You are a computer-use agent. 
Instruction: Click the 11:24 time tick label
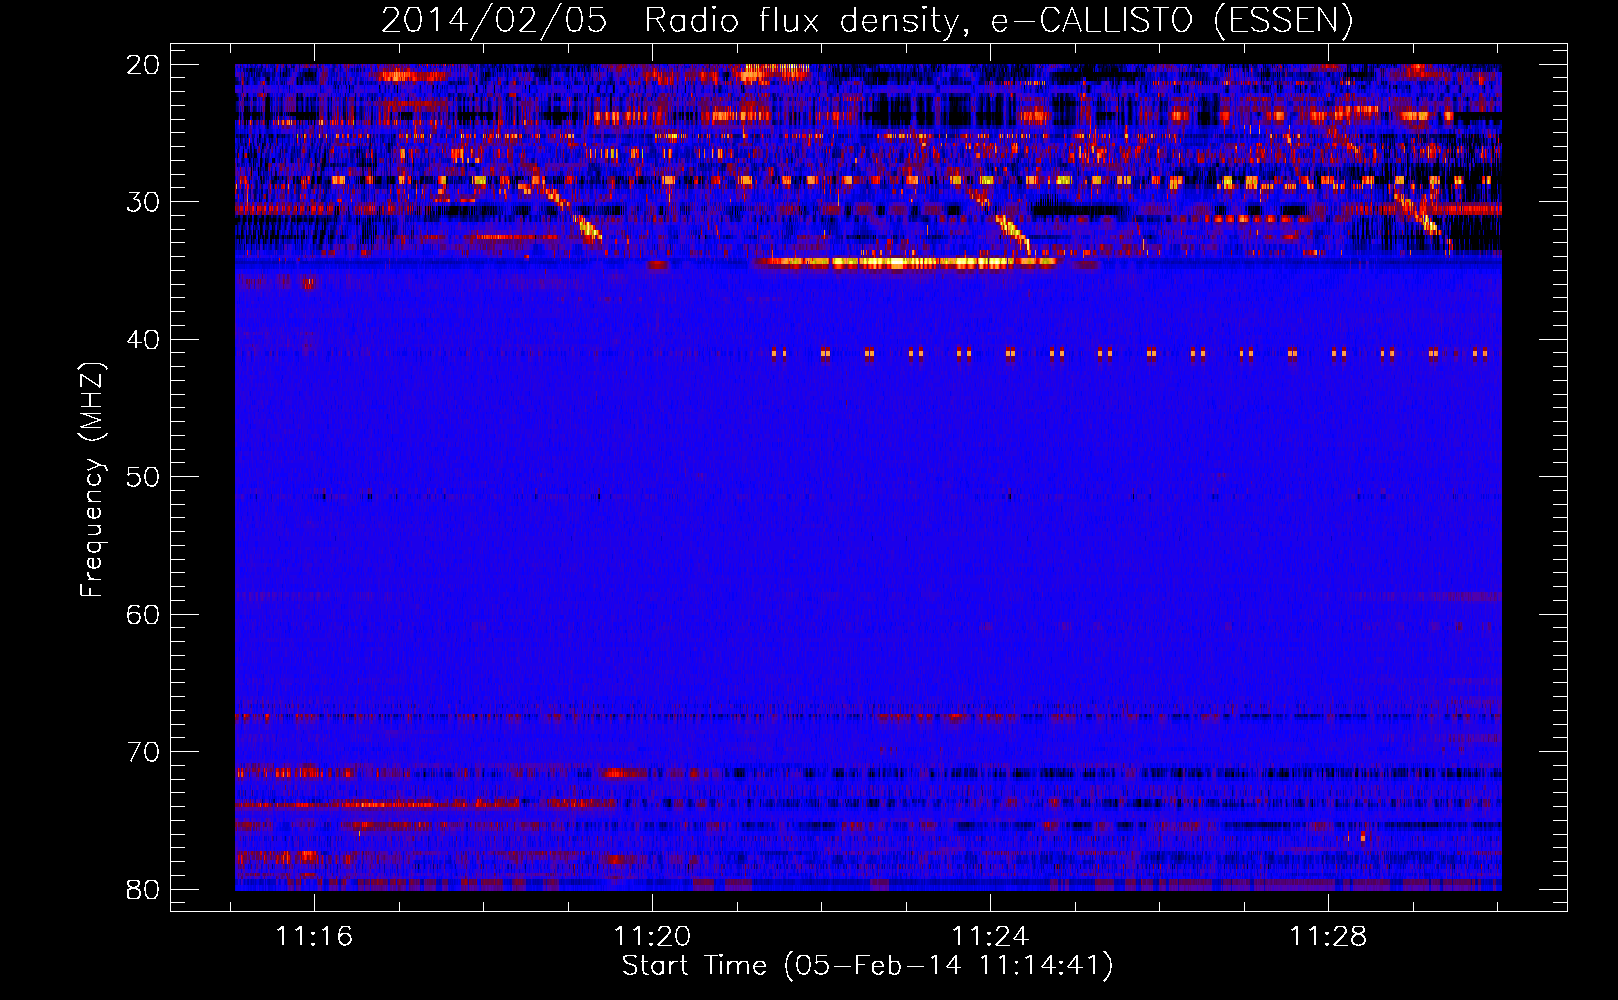pos(990,936)
